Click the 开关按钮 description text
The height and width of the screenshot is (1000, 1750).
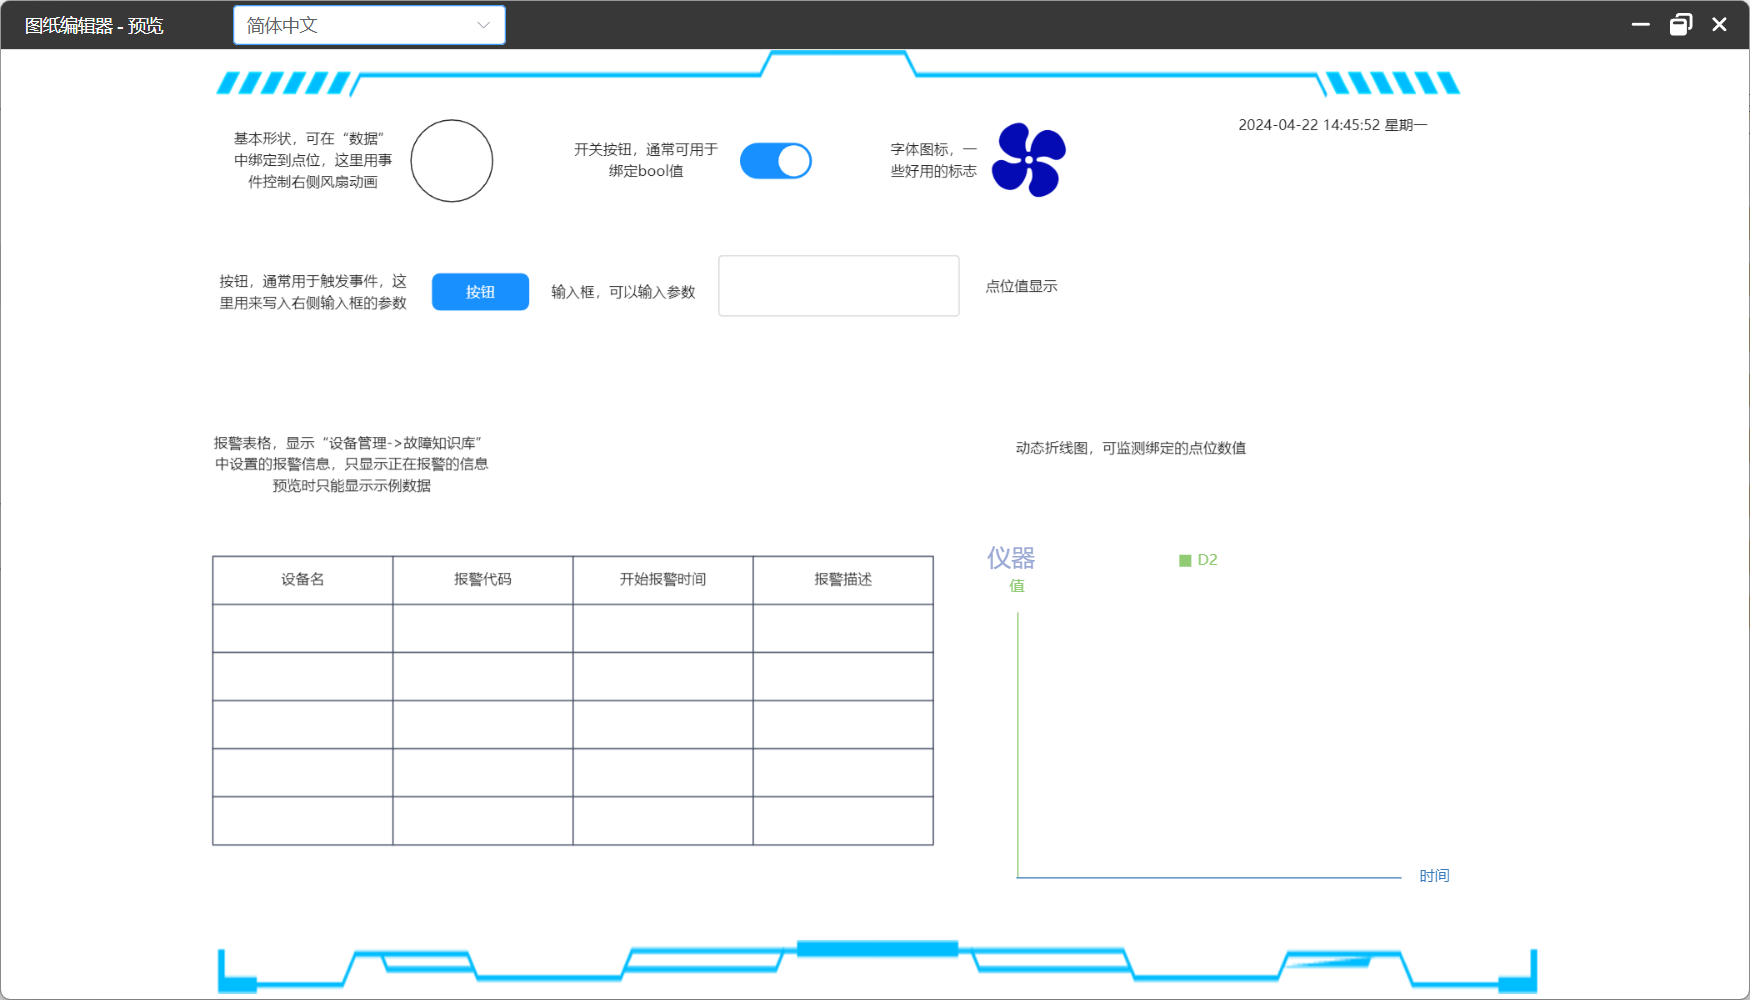(x=646, y=160)
